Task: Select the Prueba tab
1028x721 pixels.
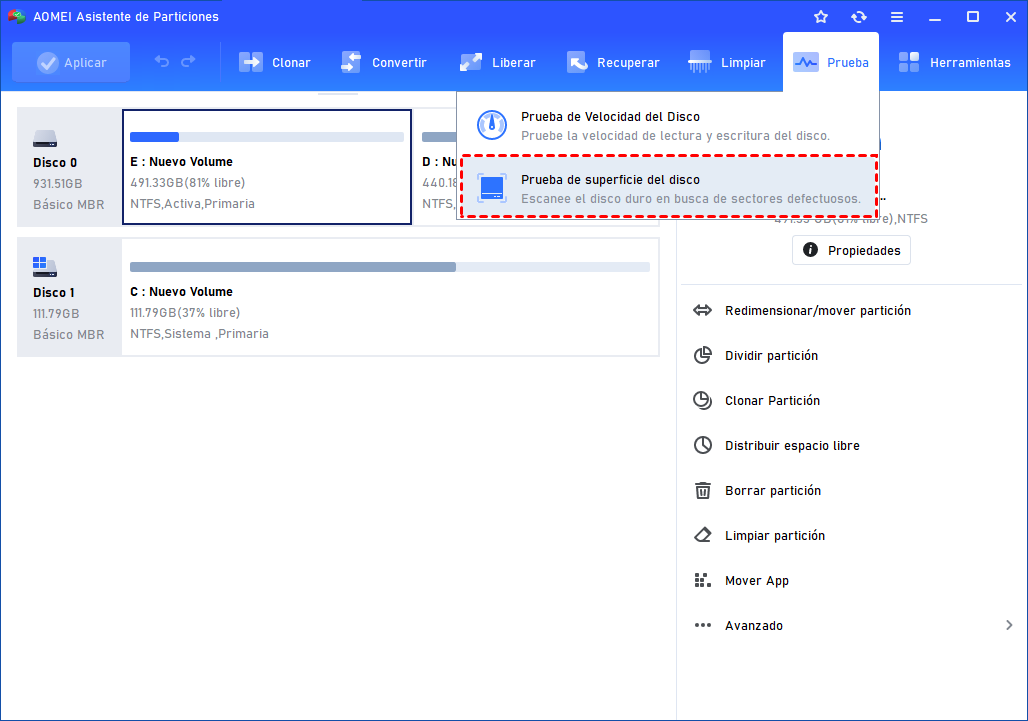Action: point(831,62)
